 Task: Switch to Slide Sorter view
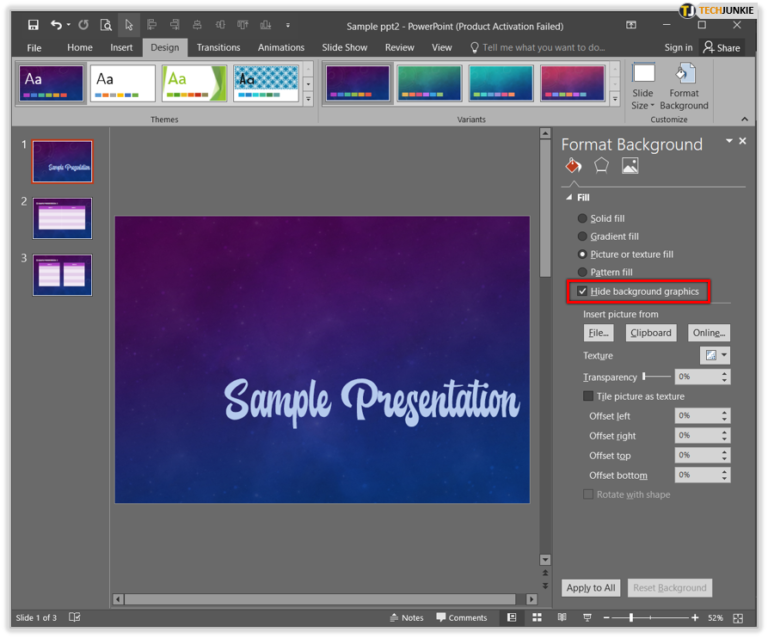[x=537, y=618]
